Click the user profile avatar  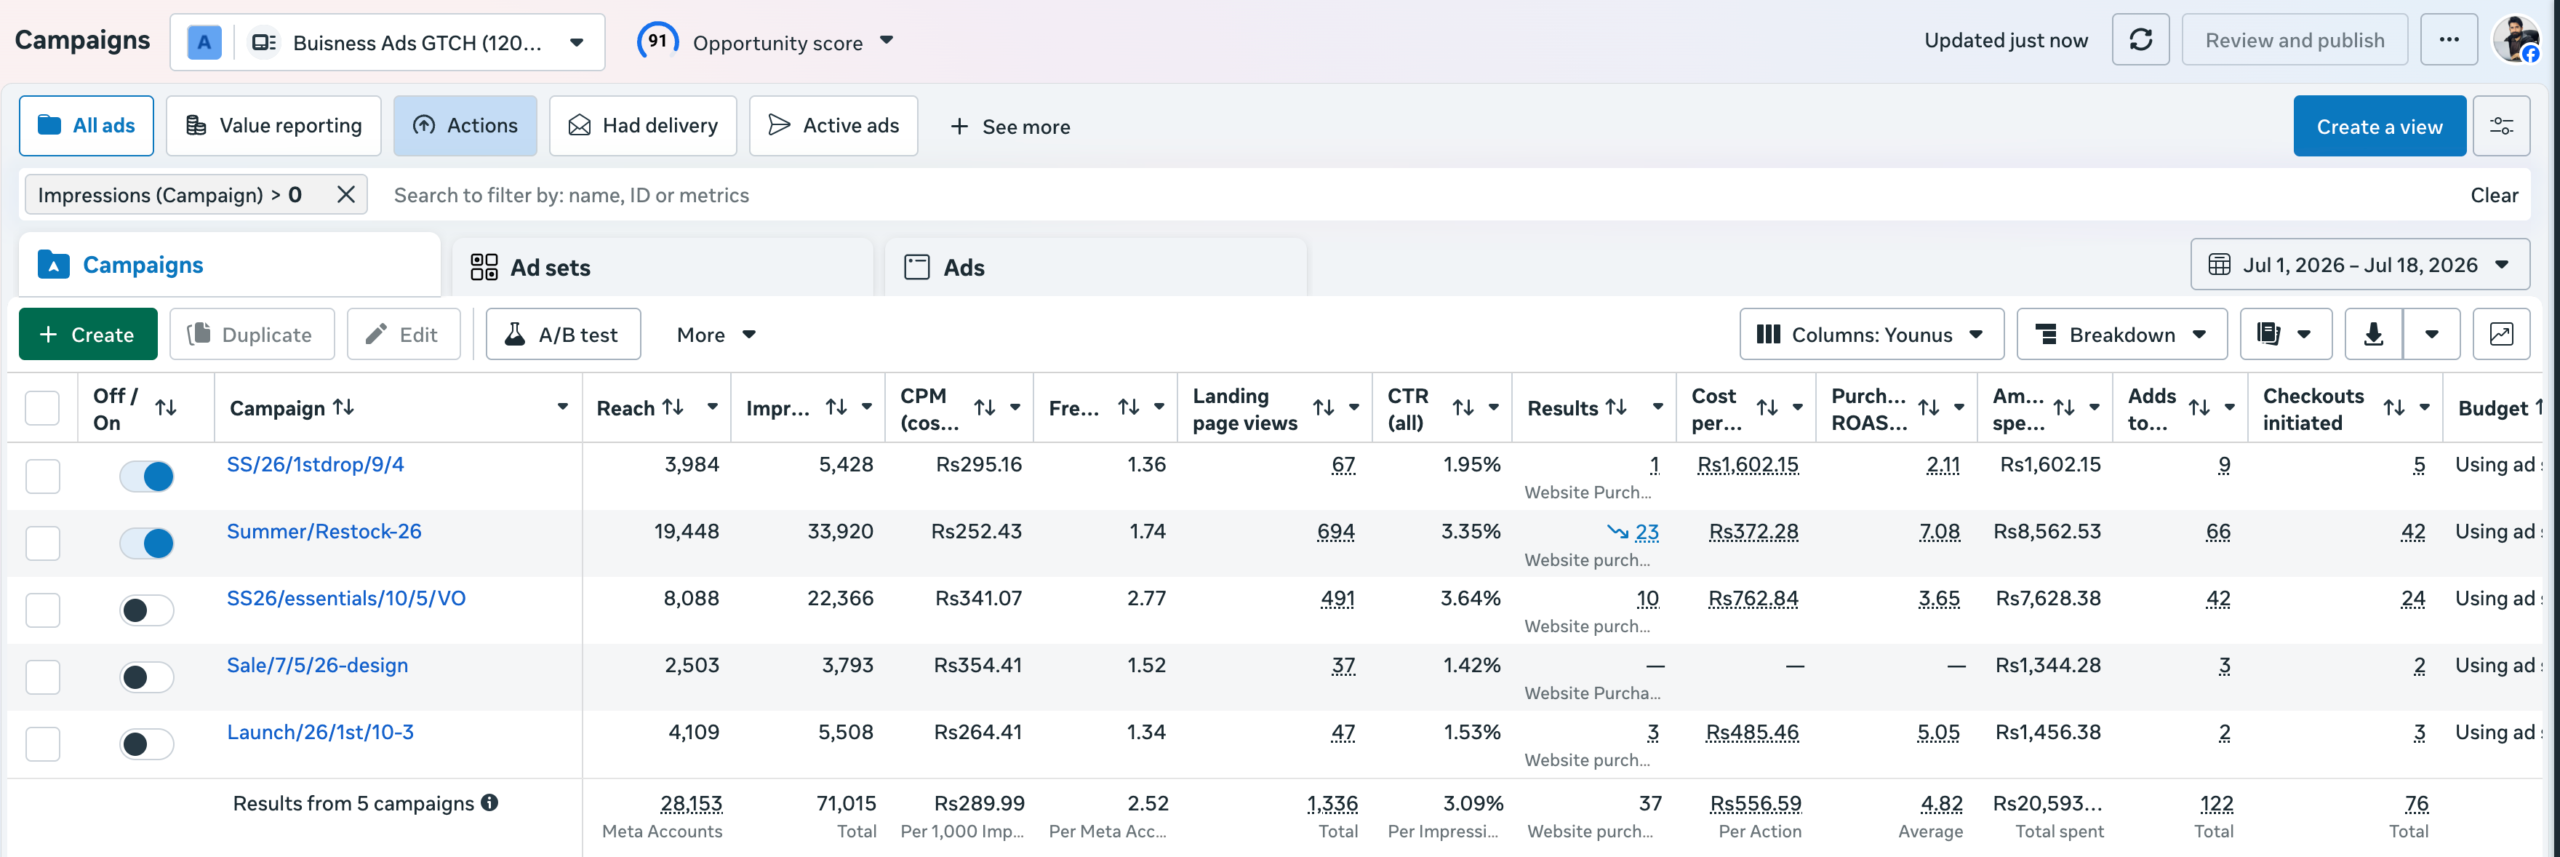pyautogui.click(x=2516, y=40)
